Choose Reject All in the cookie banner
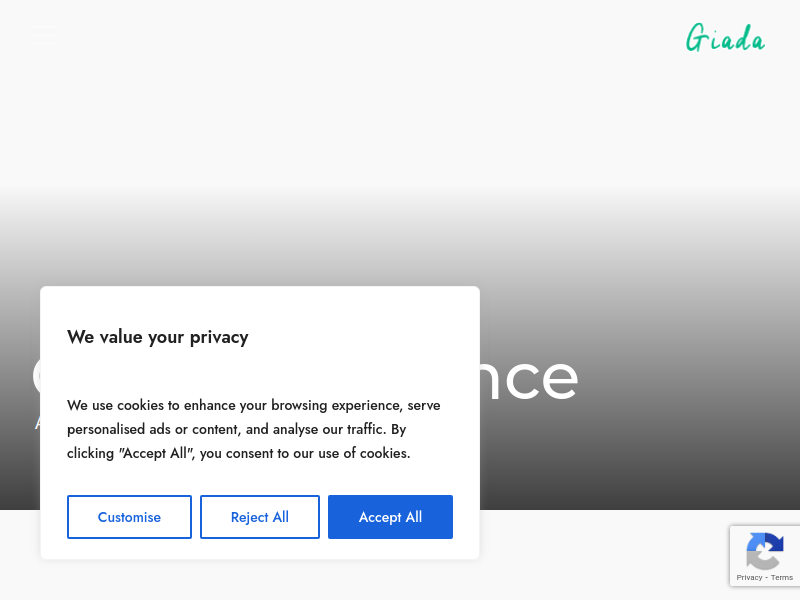The width and height of the screenshot is (800, 600). pos(260,517)
